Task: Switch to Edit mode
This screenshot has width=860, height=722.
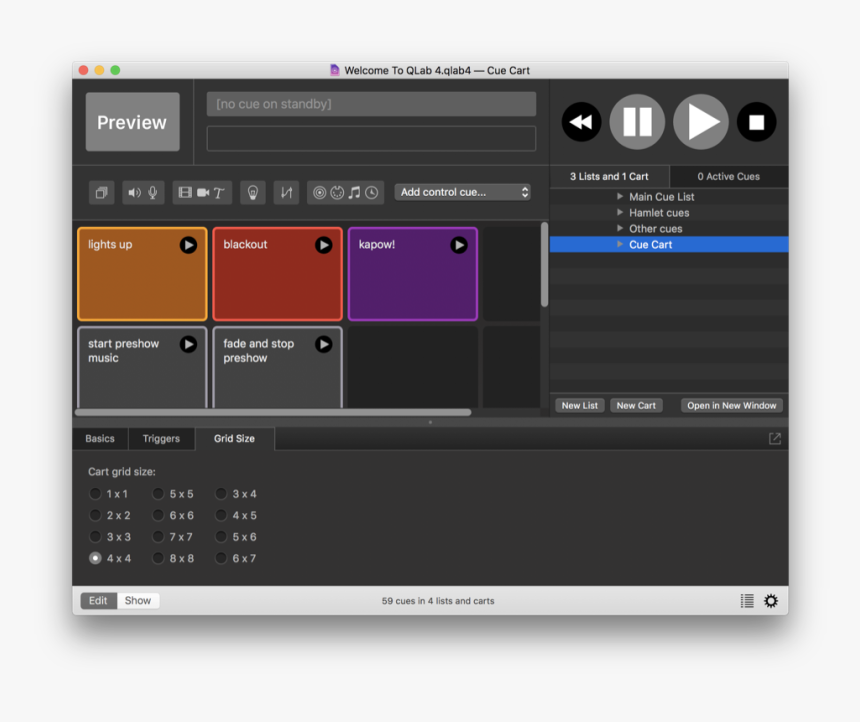Action: pyautogui.click(x=98, y=601)
